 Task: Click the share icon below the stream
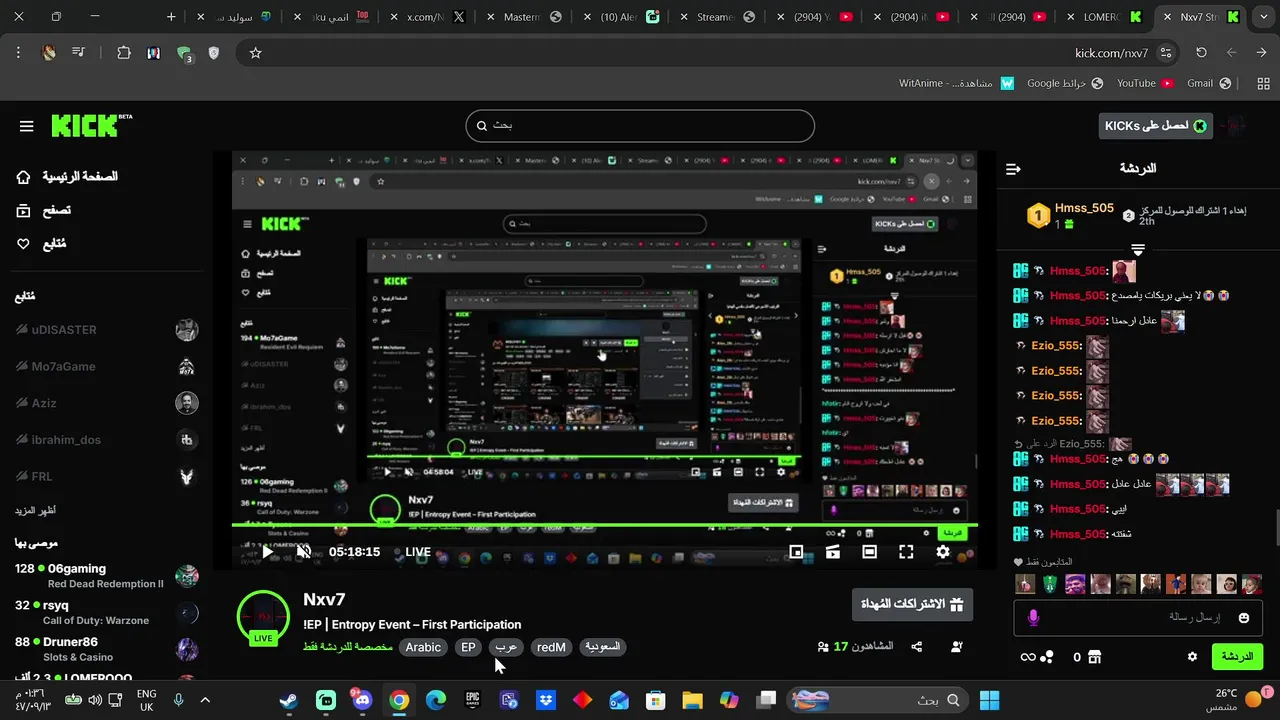tap(917, 647)
